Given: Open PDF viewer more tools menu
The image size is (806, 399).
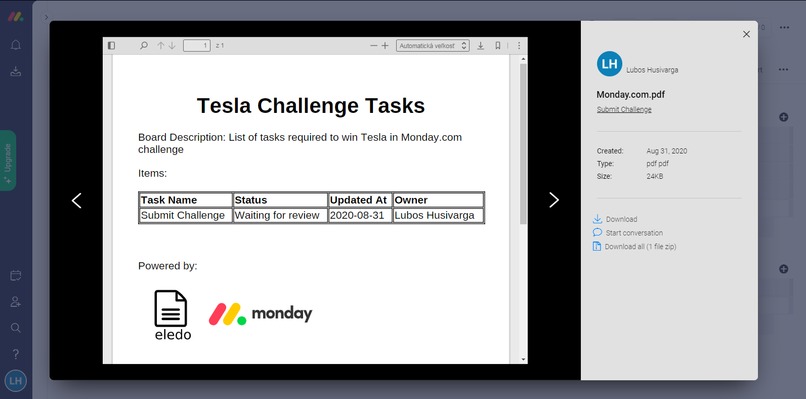Looking at the screenshot, I should coord(519,46).
